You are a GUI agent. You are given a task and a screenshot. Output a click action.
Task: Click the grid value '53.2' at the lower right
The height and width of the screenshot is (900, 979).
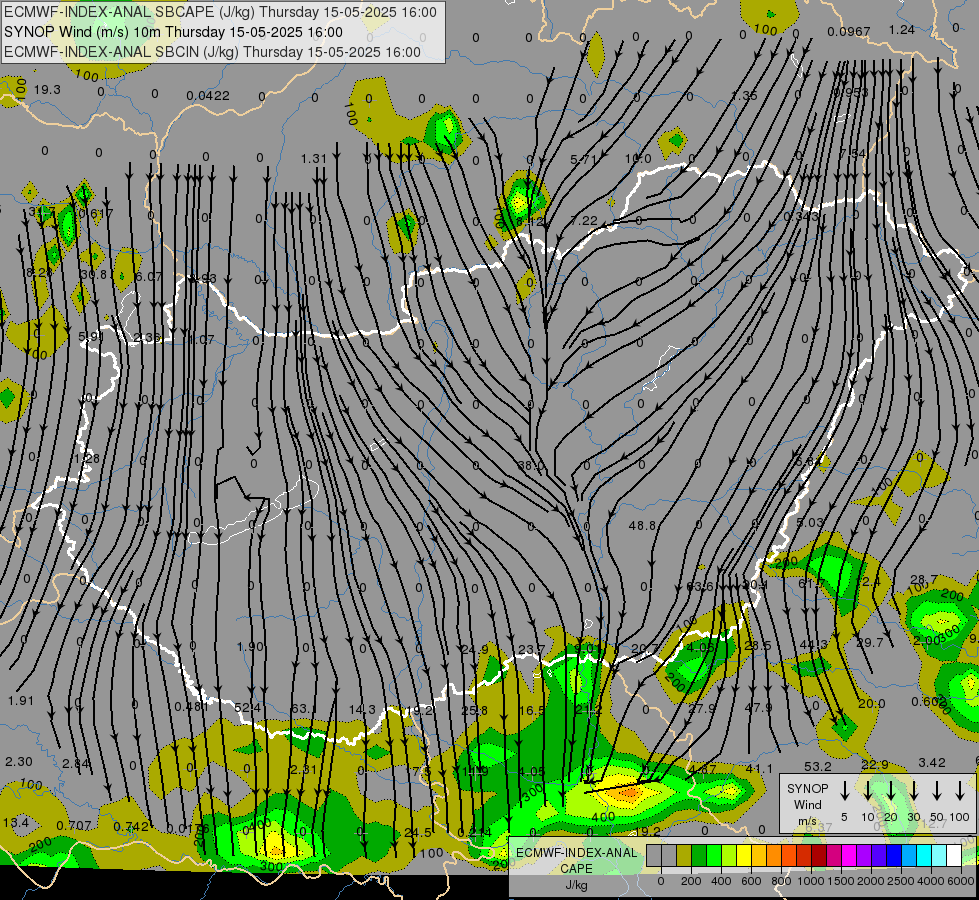point(818,766)
